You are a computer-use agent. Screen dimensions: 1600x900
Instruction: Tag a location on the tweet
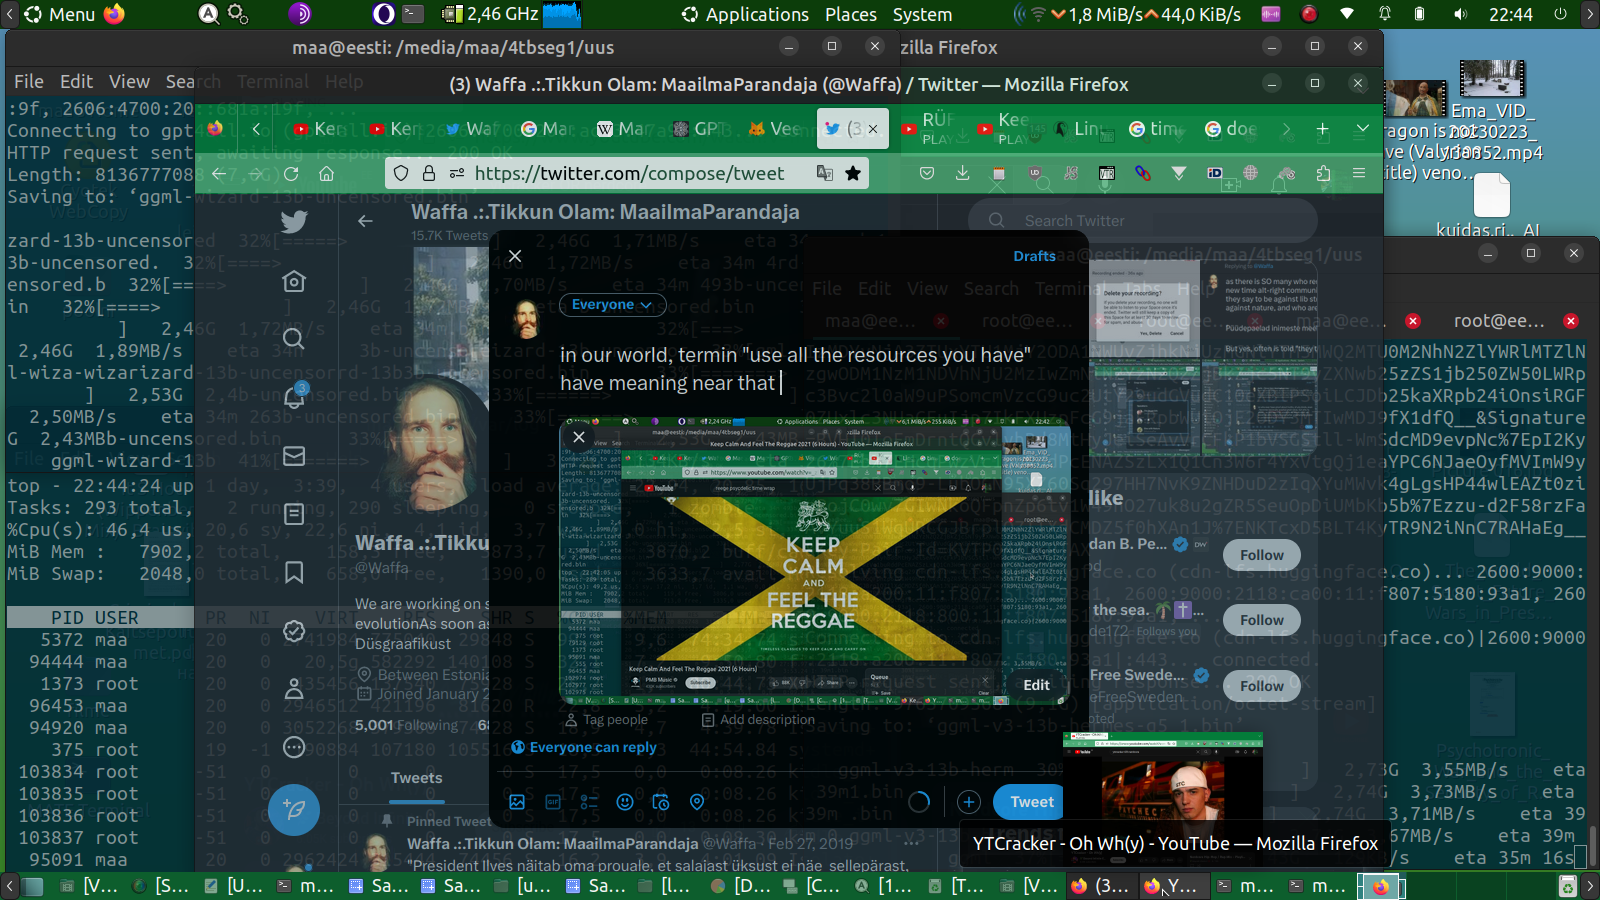pos(697,802)
